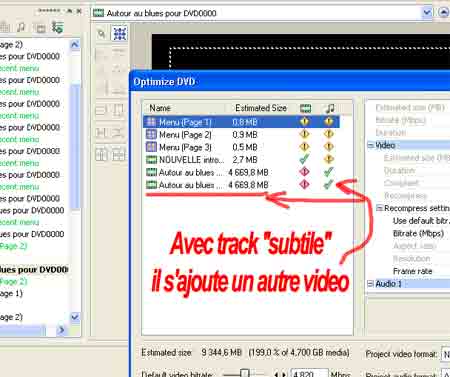Viewport: 450px width, 377px height.
Task: Collapse the Video property section
Action: click(x=370, y=145)
